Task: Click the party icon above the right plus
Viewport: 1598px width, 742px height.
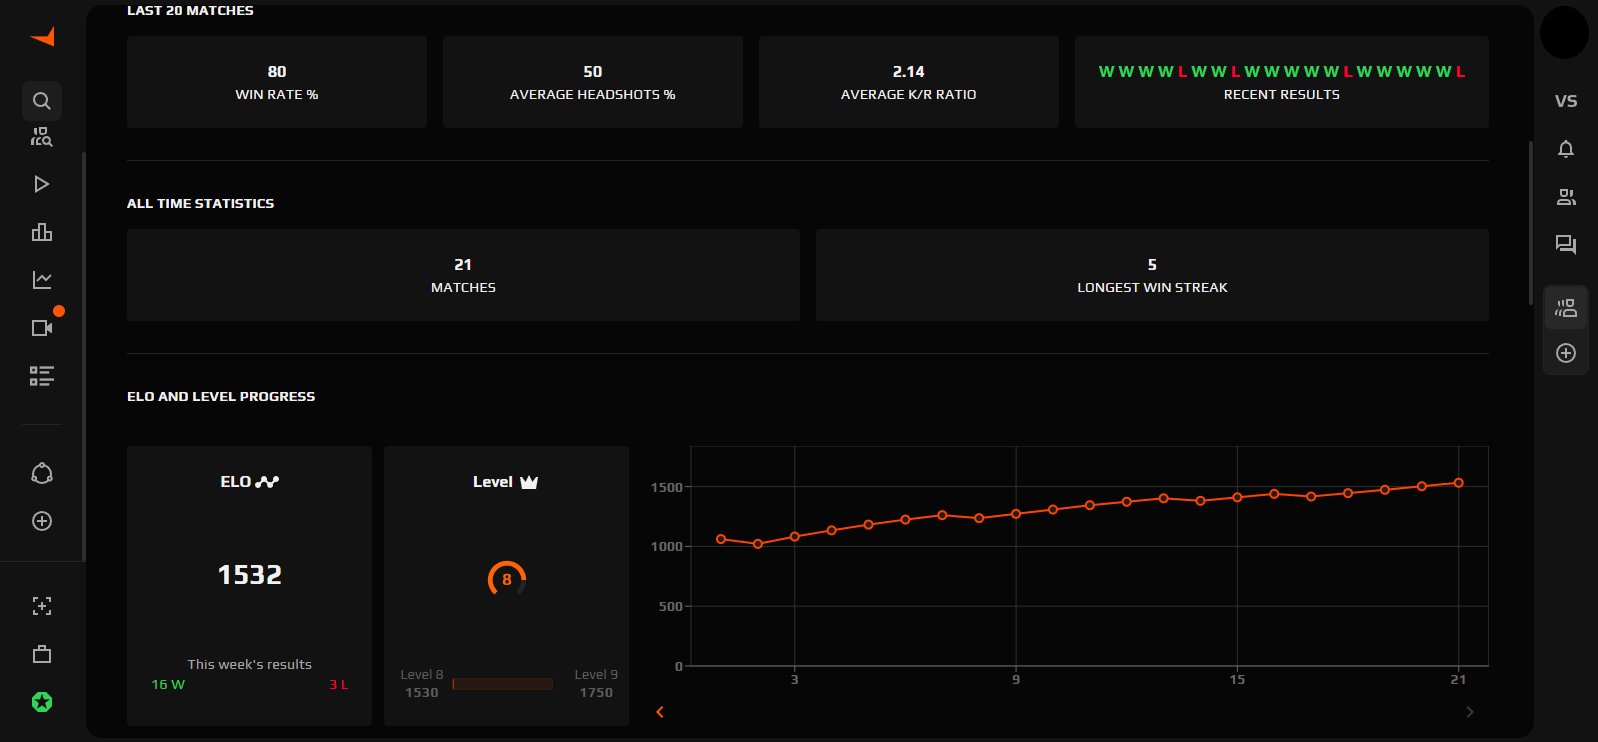Action: pos(1566,308)
